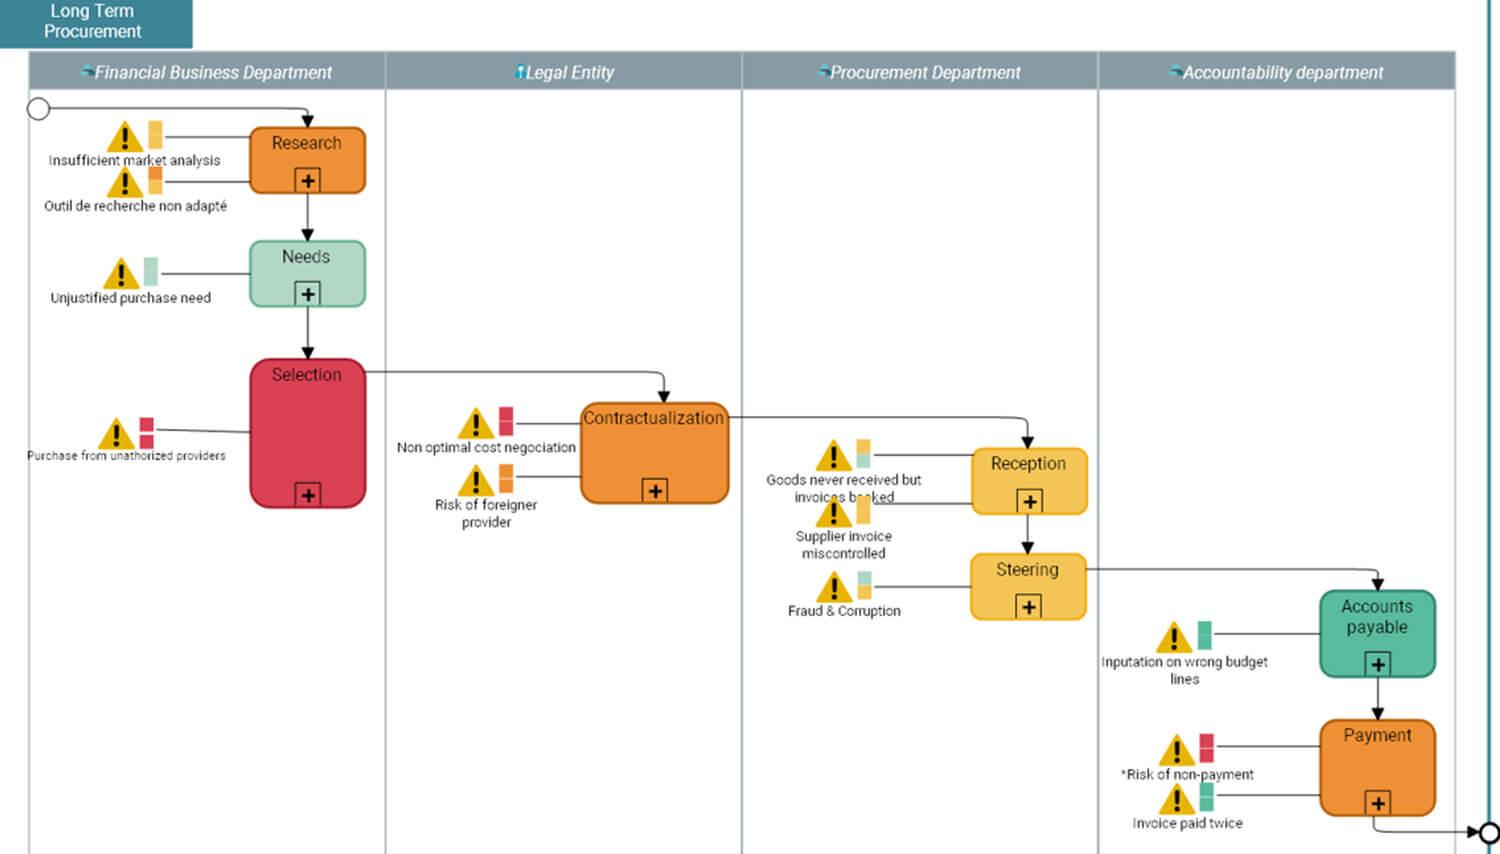
Task: Expand the Accounts payable subprocess plus marker
Action: click(1378, 664)
